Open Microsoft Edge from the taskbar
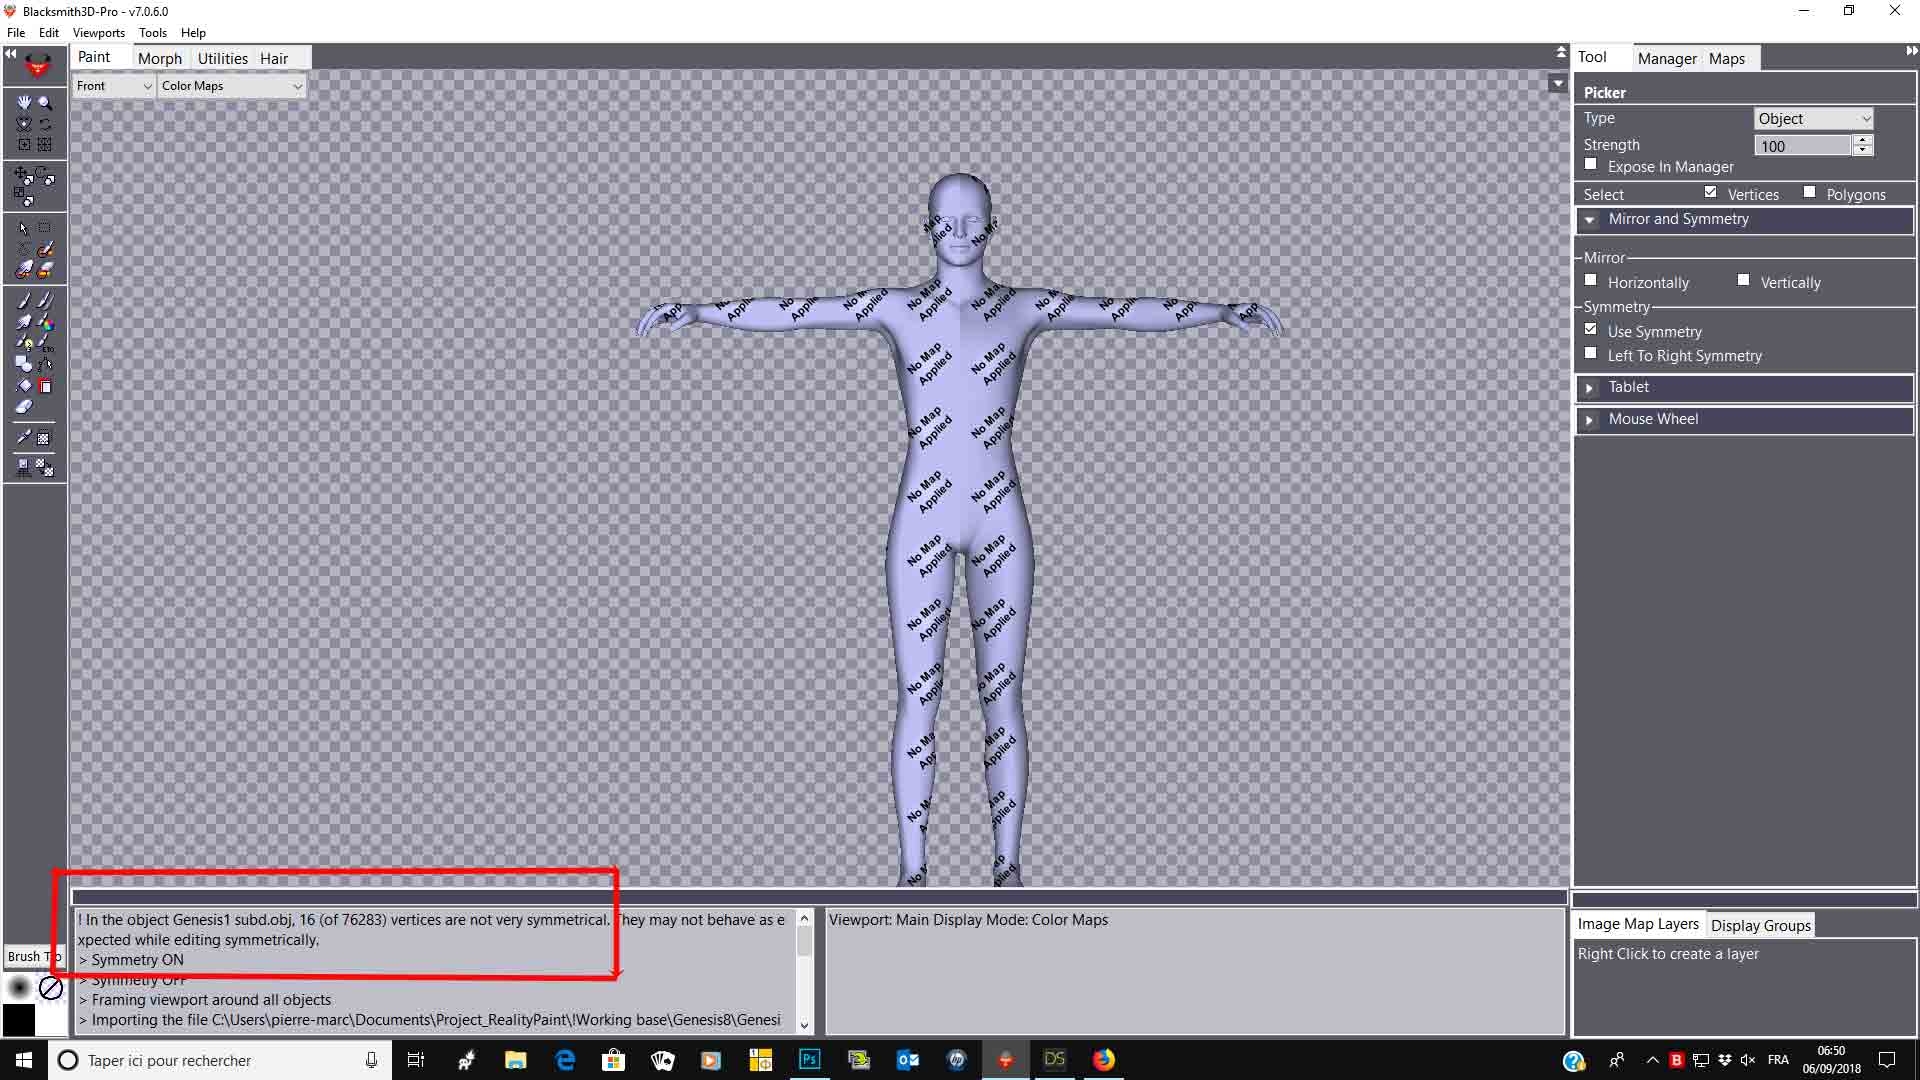The image size is (1920, 1080). click(564, 1060)
